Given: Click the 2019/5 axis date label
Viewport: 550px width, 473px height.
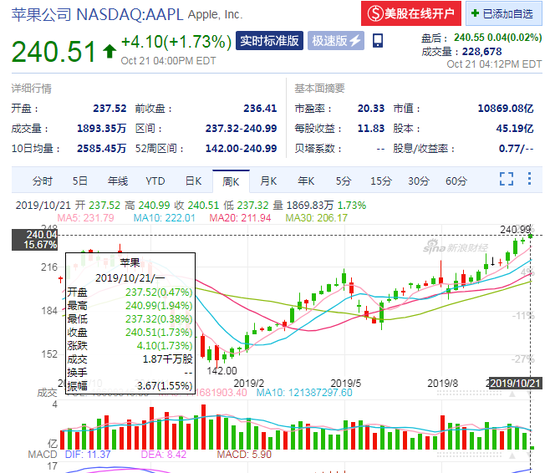Looking at the screenshot, I should click(x=346, y=383).
